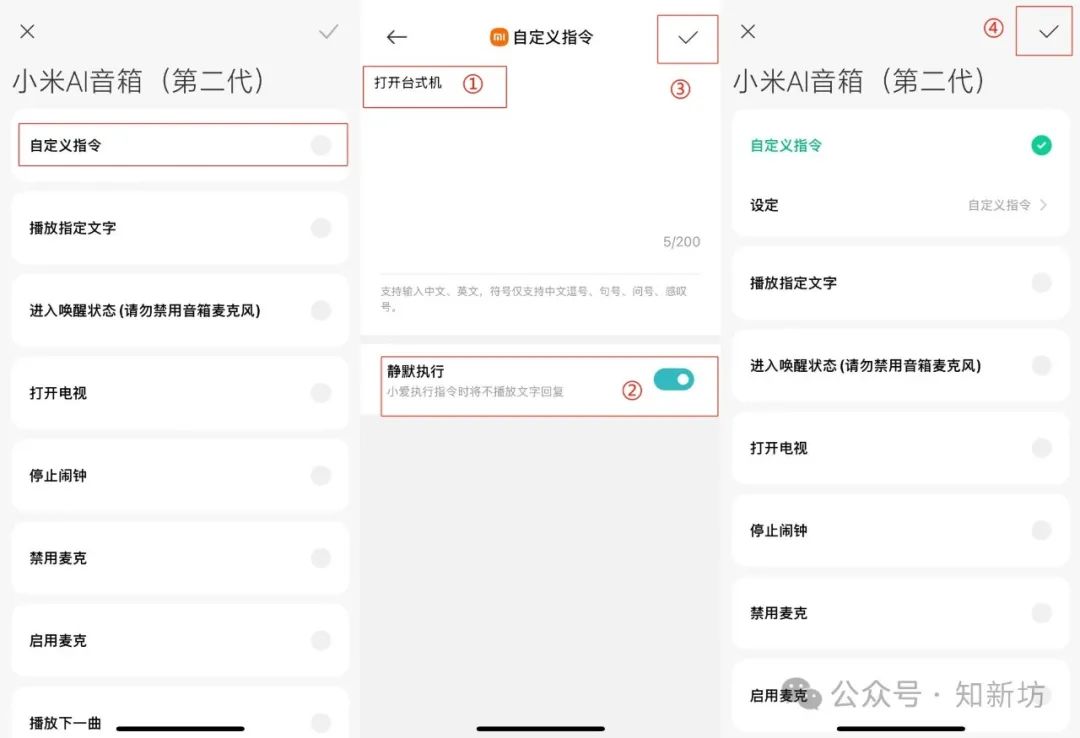1080x738 pixels.
Task: Tap the 设定 label on the right screen
Action: point(764,205)
